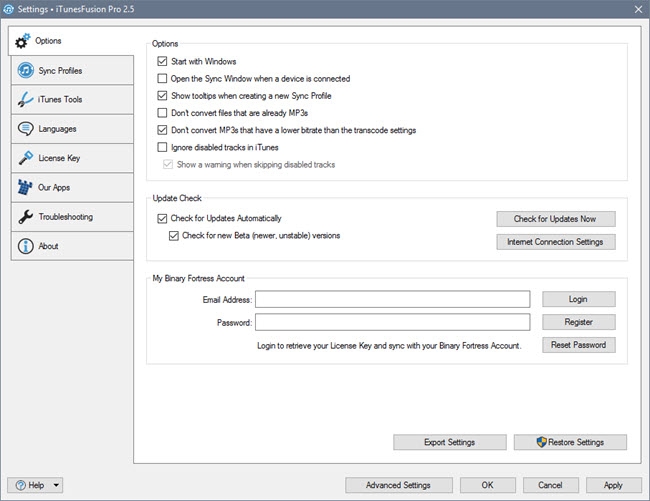
Task: Open Internet Connection Settings
Action: (x=556, y=242)
